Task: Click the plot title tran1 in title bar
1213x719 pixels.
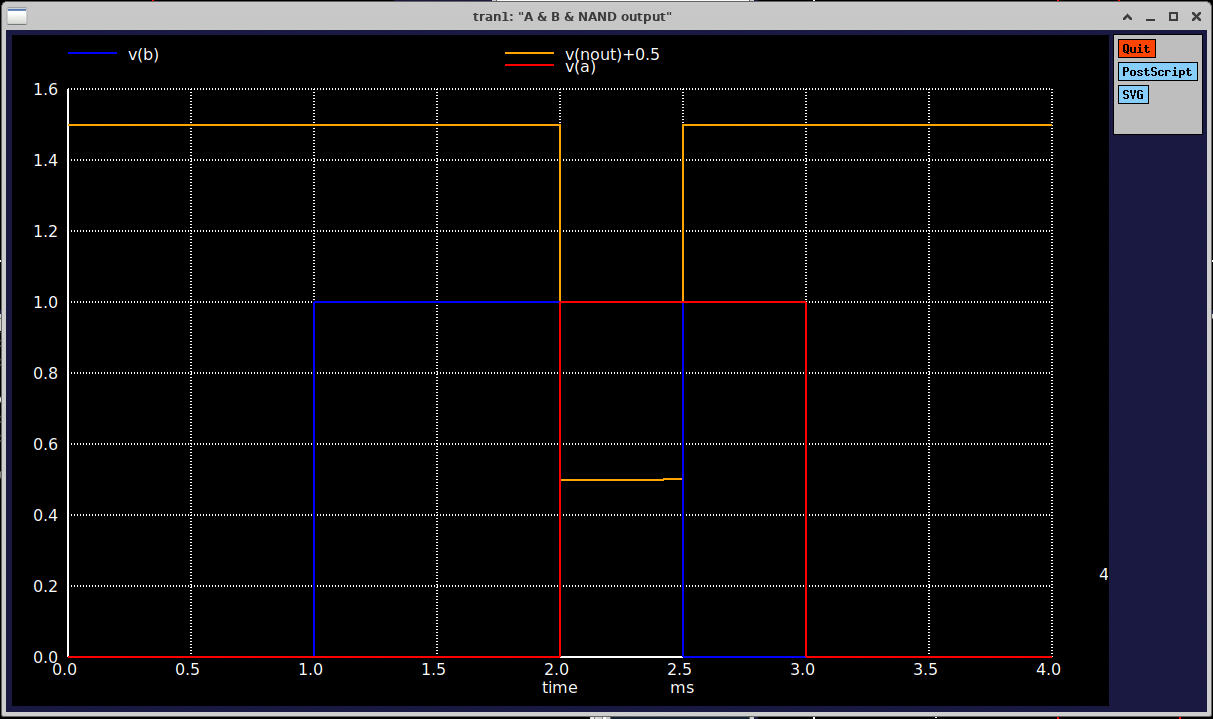Action: click(x=489, y=16)
